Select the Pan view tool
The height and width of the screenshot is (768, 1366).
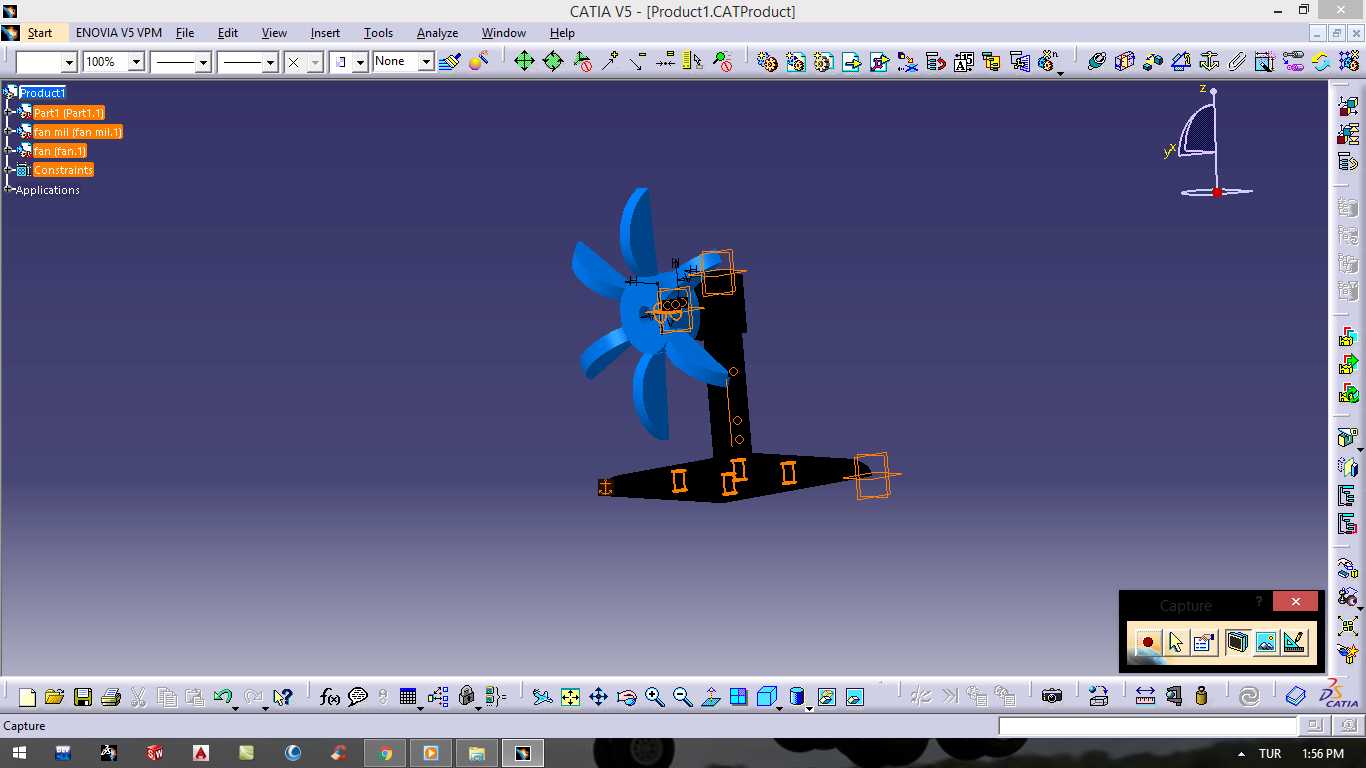point(598,697)
